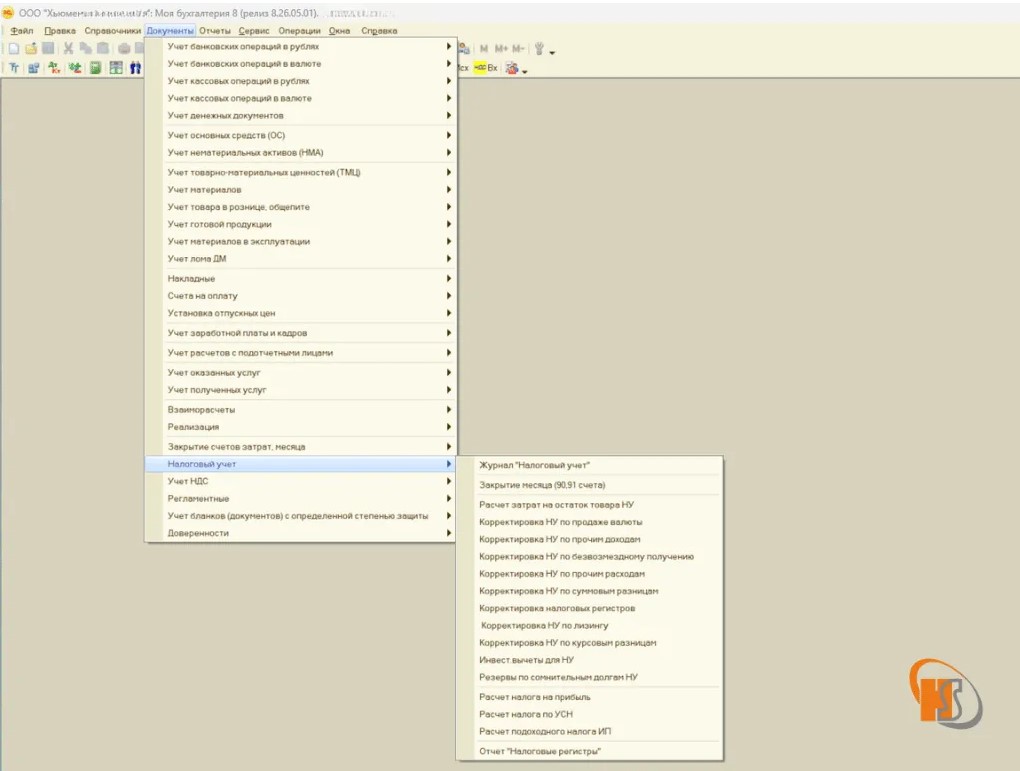This screenshot has width=1020, height=771.
Task: Click the Paste clipboard icon
Action: [103, 48]
